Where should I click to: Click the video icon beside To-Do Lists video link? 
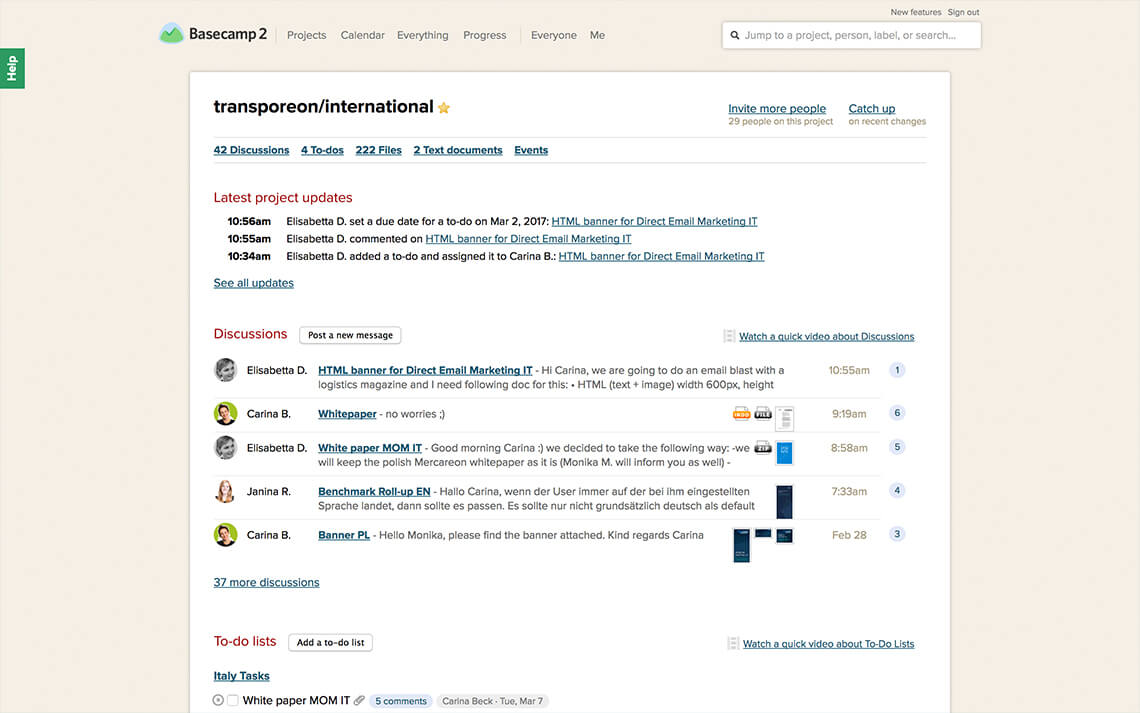tap(733, 643)
